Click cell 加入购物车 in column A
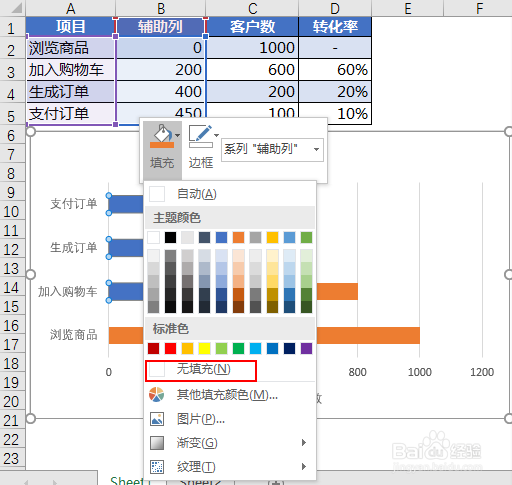The height and width of the screenshot is (485, 512). 71,70
